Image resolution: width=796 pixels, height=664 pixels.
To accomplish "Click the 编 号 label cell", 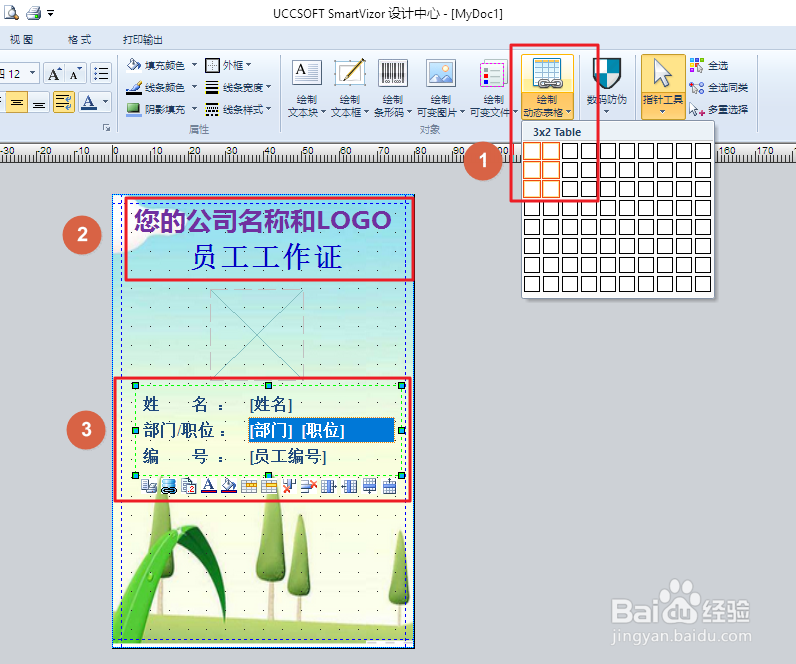I will (x=183, y=456).
